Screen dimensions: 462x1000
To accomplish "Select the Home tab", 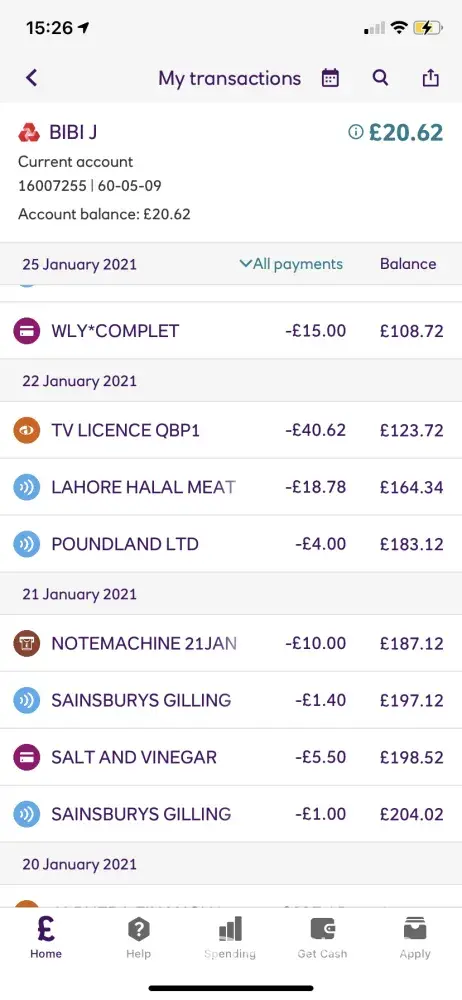I will point(46,939).
